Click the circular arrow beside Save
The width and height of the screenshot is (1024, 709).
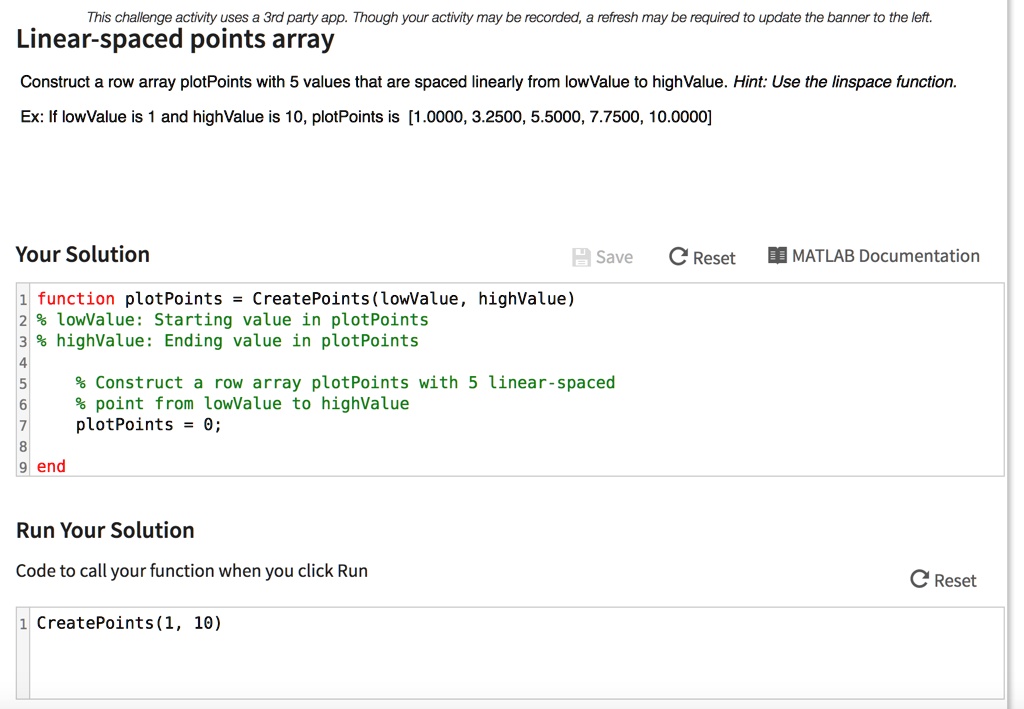[x=678, y=257]
